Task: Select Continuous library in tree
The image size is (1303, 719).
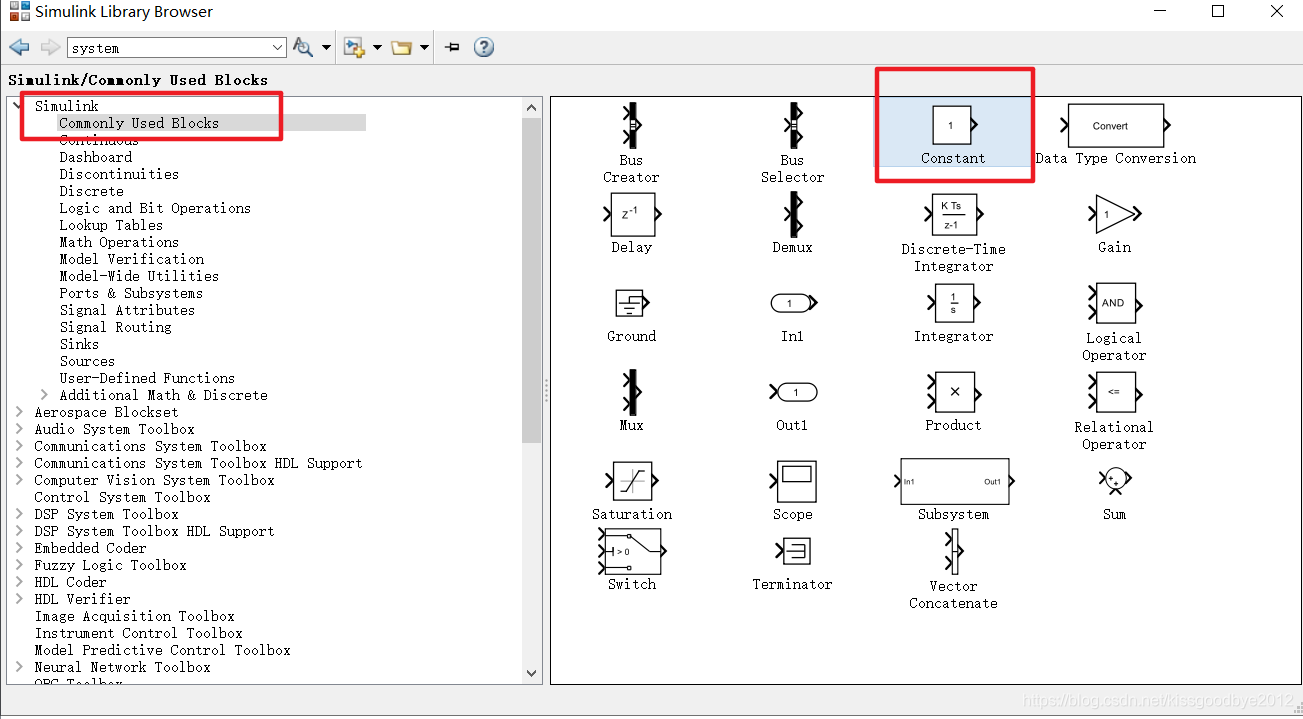Action: tap(99, 140)
